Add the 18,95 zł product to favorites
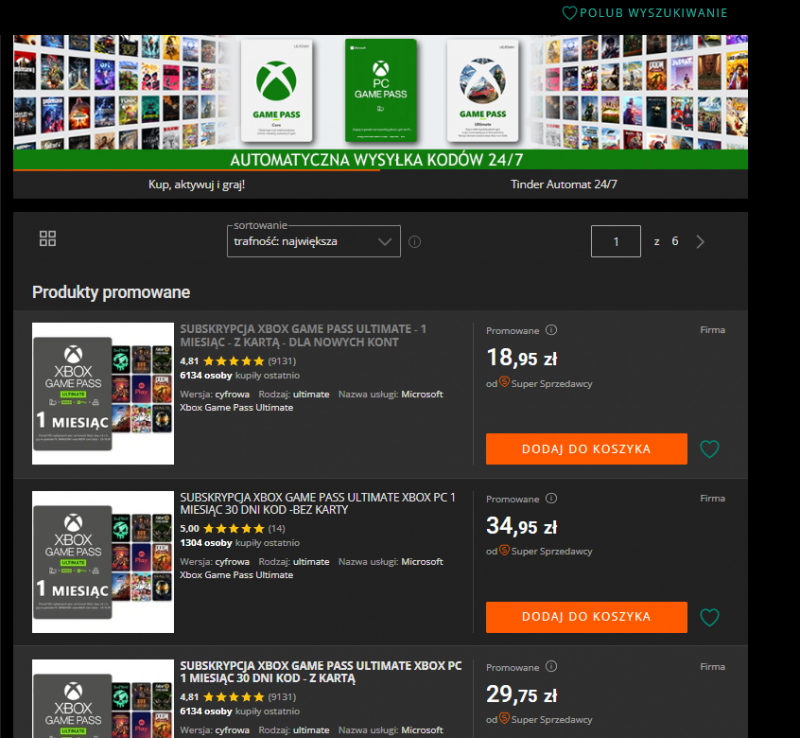Image resolution: width=800 pixels, height=738 pixels. (x=709, y=450)
